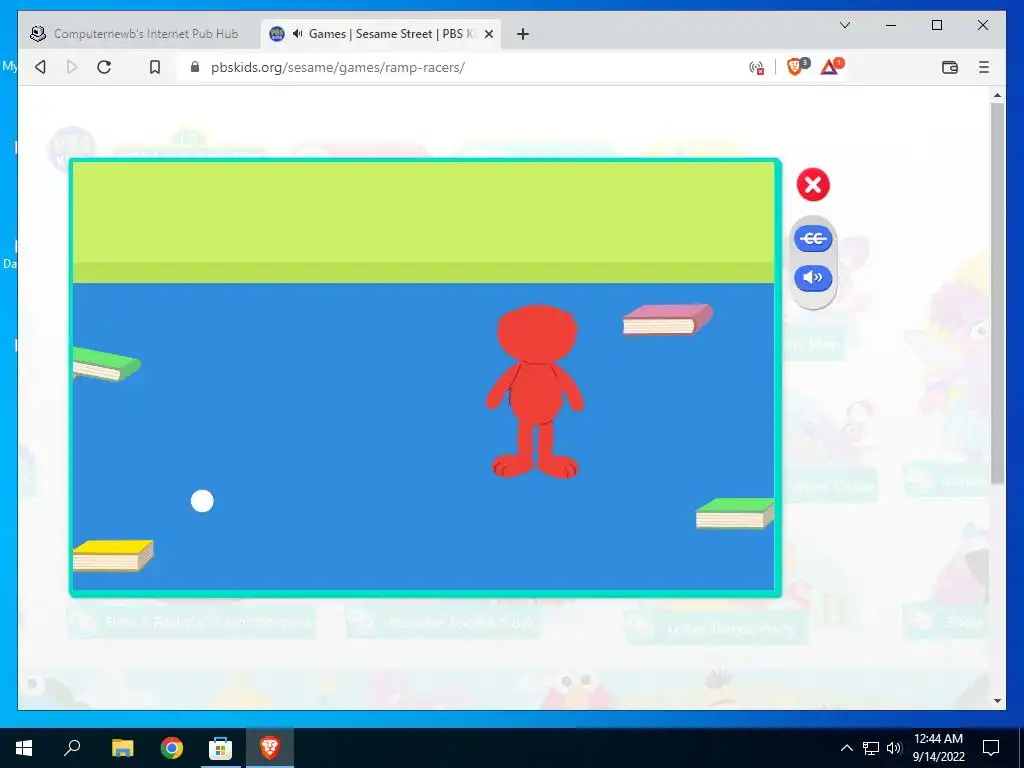Open Windows search from the taskbar
The height and width of the screenshot is (768, 1024).
(72, 748)
